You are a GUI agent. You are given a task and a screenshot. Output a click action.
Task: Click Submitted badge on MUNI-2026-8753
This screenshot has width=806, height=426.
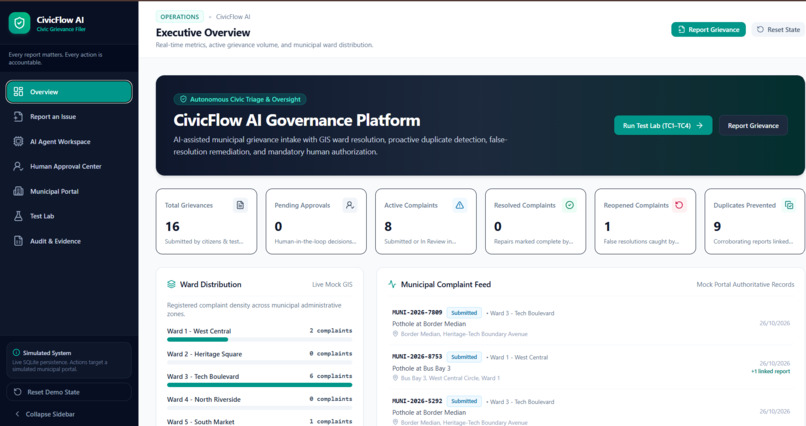[x=464, y=357]
